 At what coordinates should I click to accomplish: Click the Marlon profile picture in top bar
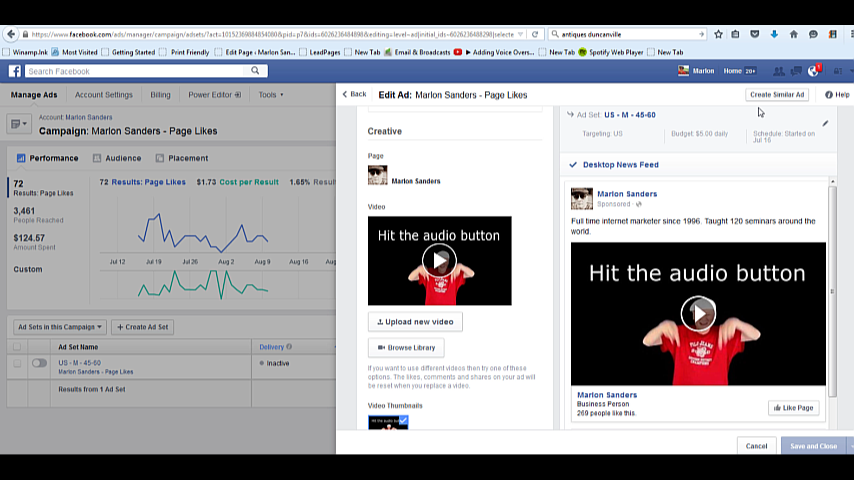click(x=683, y=71)
